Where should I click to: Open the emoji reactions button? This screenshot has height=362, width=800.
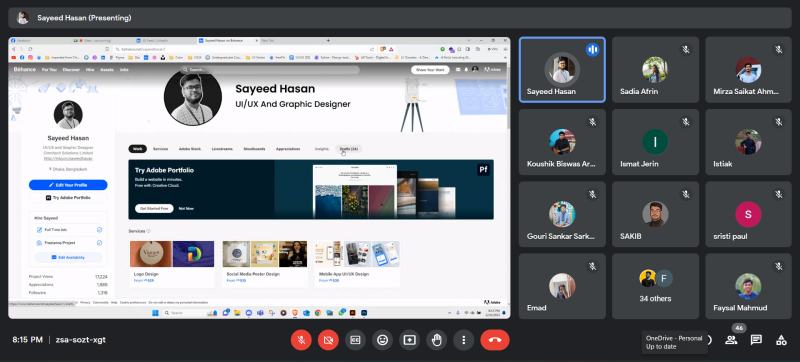point(382,340)
